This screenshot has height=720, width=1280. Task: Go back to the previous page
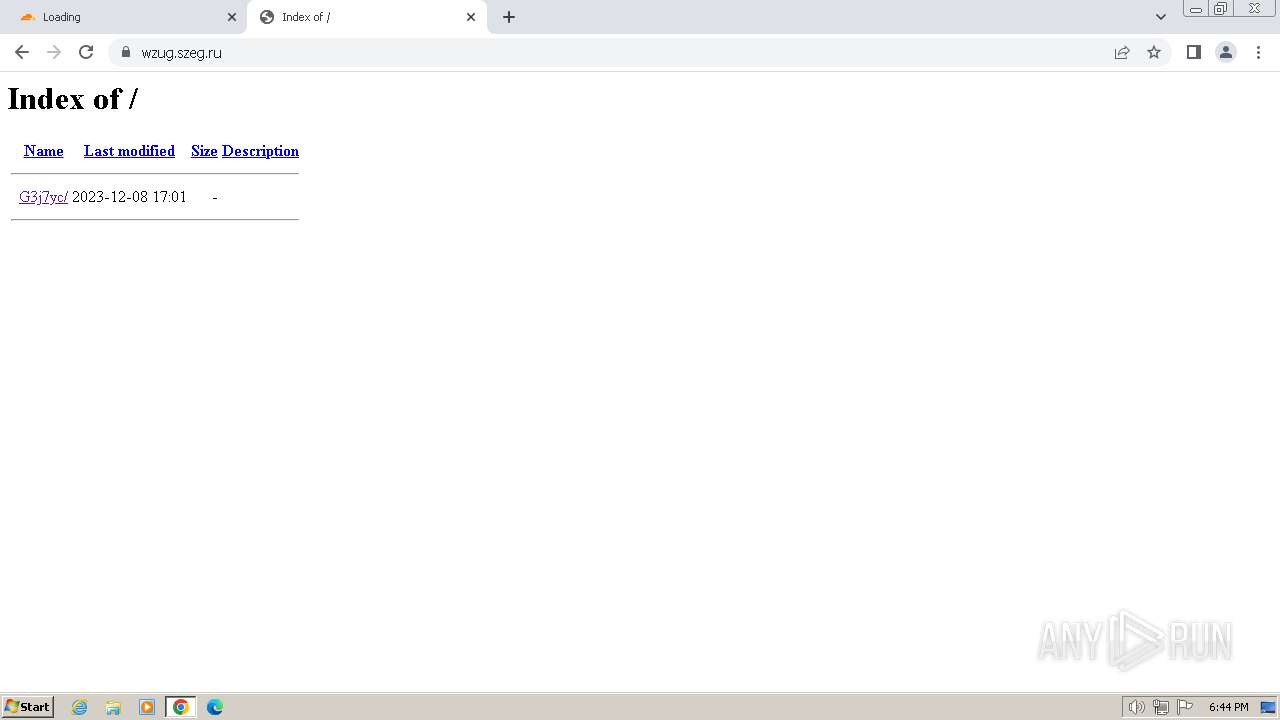pyautogui.click(x=22, y=52)
